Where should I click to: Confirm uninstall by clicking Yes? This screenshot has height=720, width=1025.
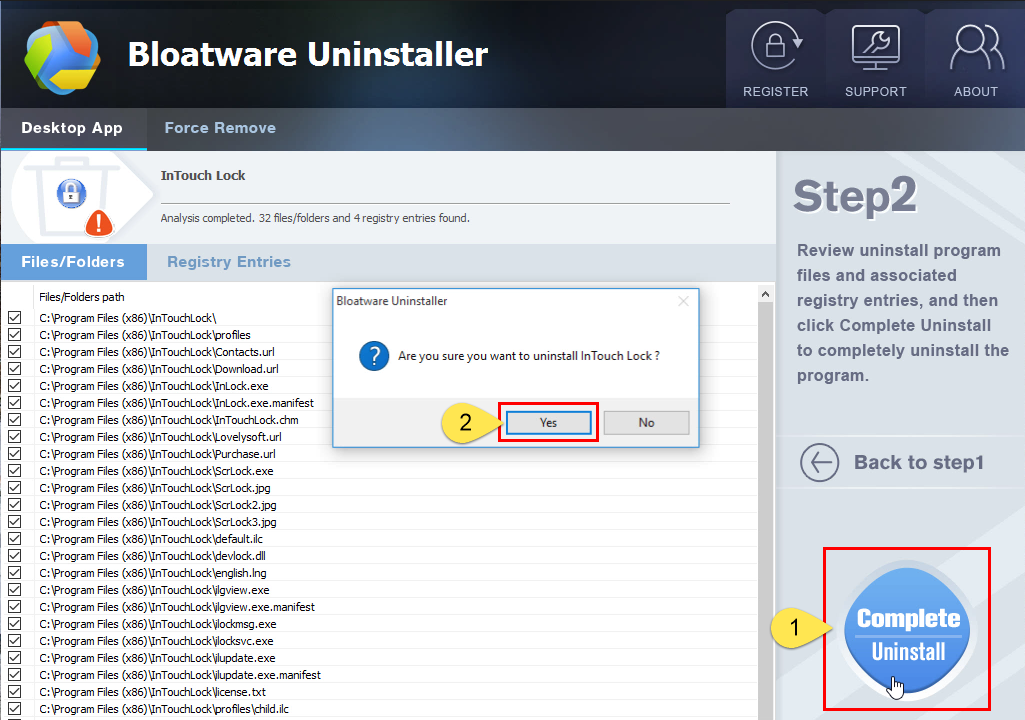point(548,422)
